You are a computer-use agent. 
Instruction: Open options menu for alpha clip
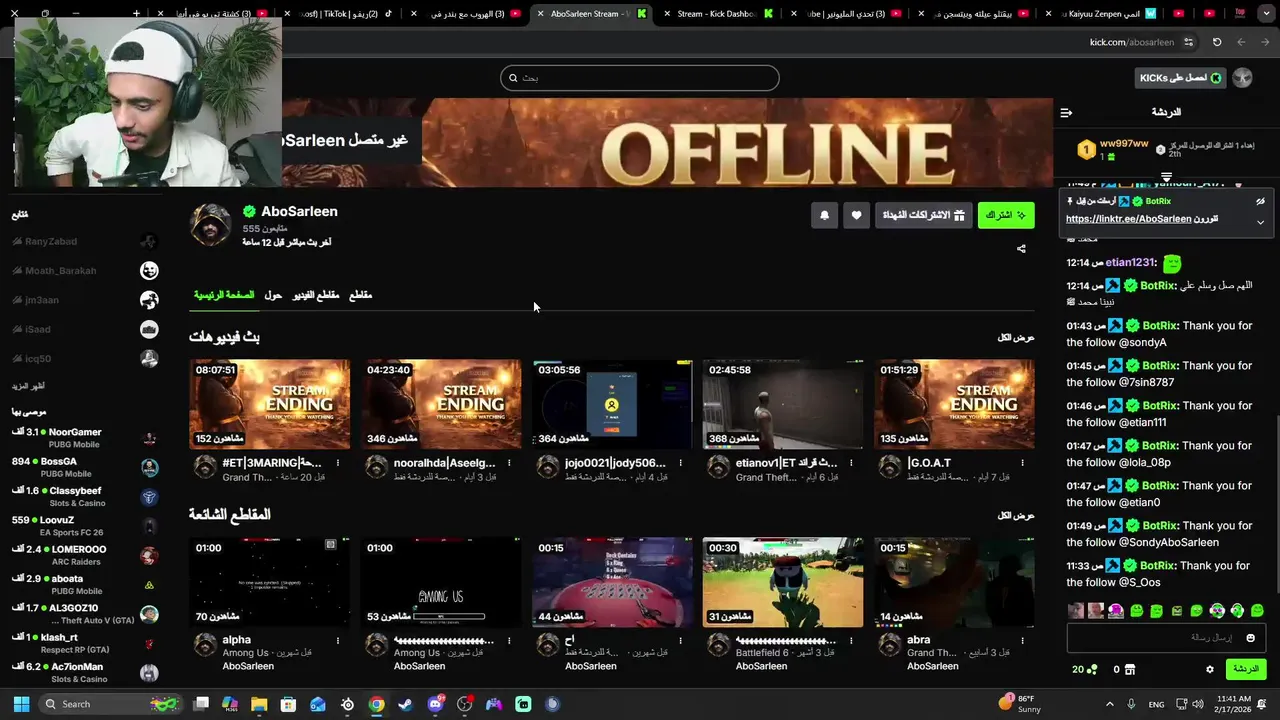(338, 640)
